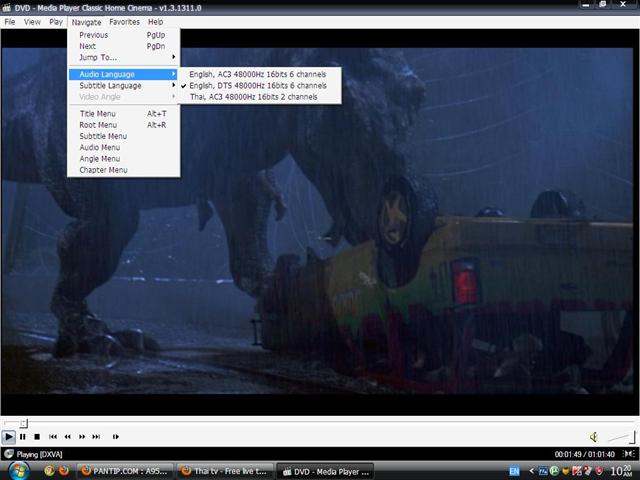The width and height of the screenshot is (640, 480).
Task: Open the Windows Start orb
Action: tap(18, 471)
